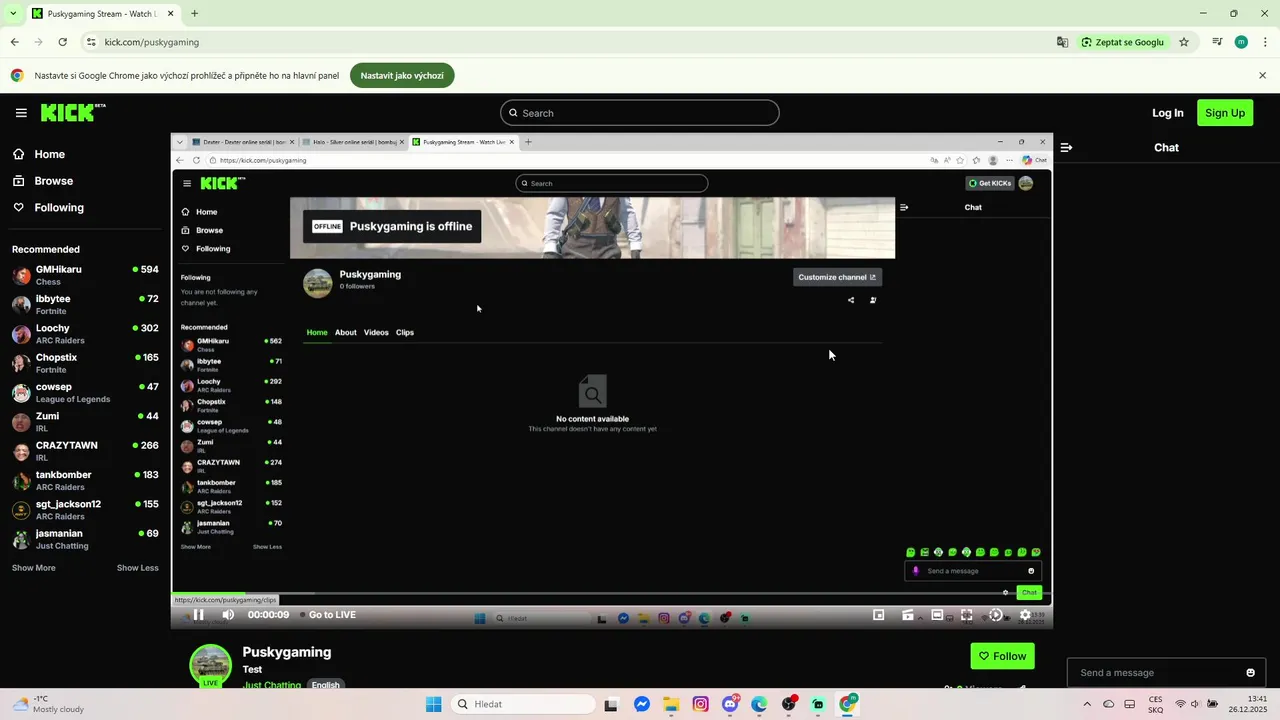1280x720 pixels.
Task: Reload the kick.com page
Action: point(62,42)
